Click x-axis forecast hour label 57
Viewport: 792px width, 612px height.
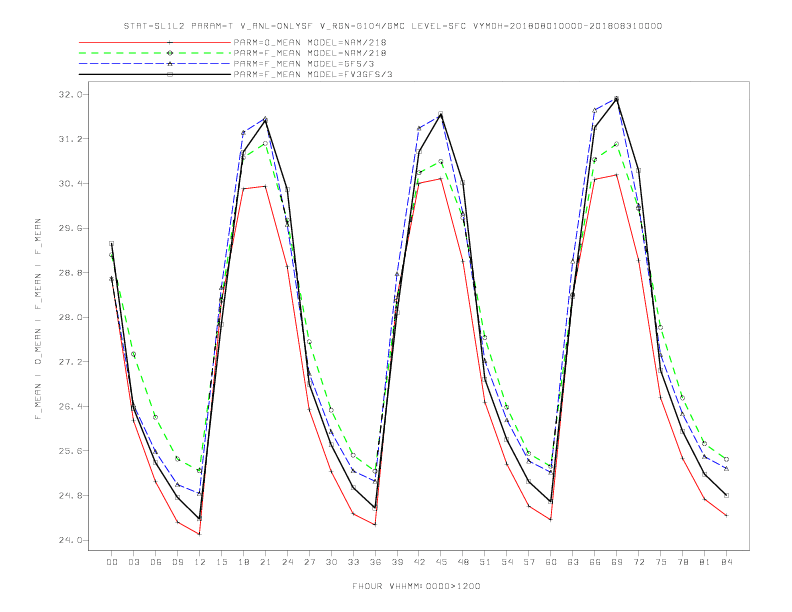(529, 562)
